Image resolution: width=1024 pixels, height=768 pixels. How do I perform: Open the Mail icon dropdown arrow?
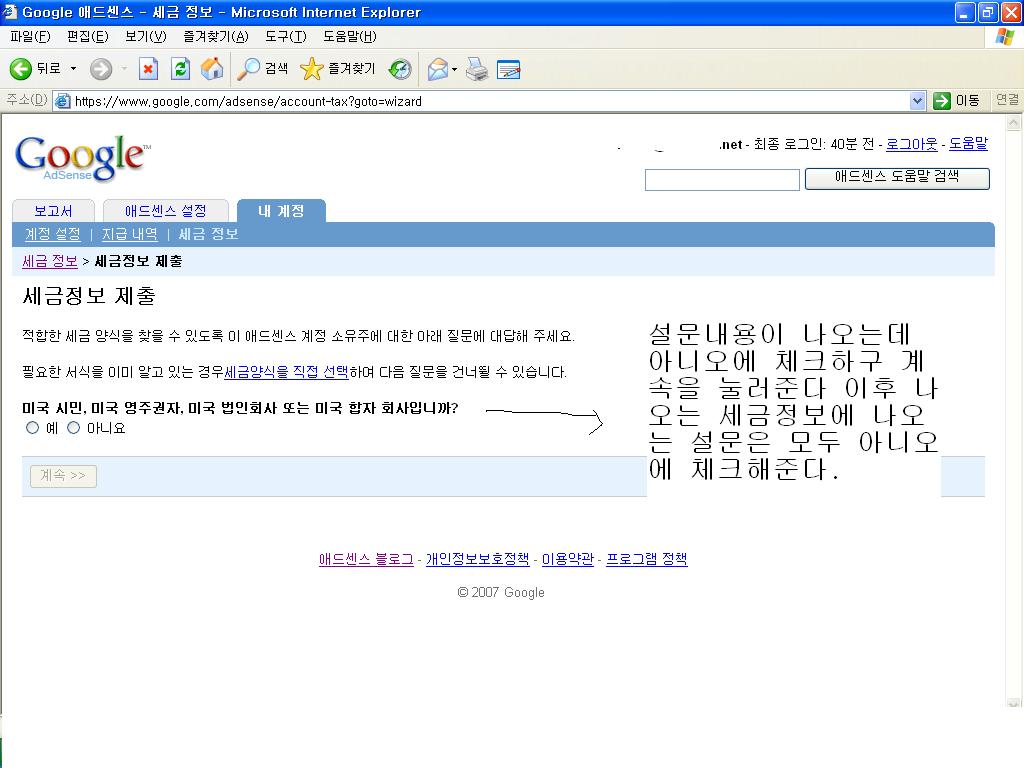(x=455, y=69)
